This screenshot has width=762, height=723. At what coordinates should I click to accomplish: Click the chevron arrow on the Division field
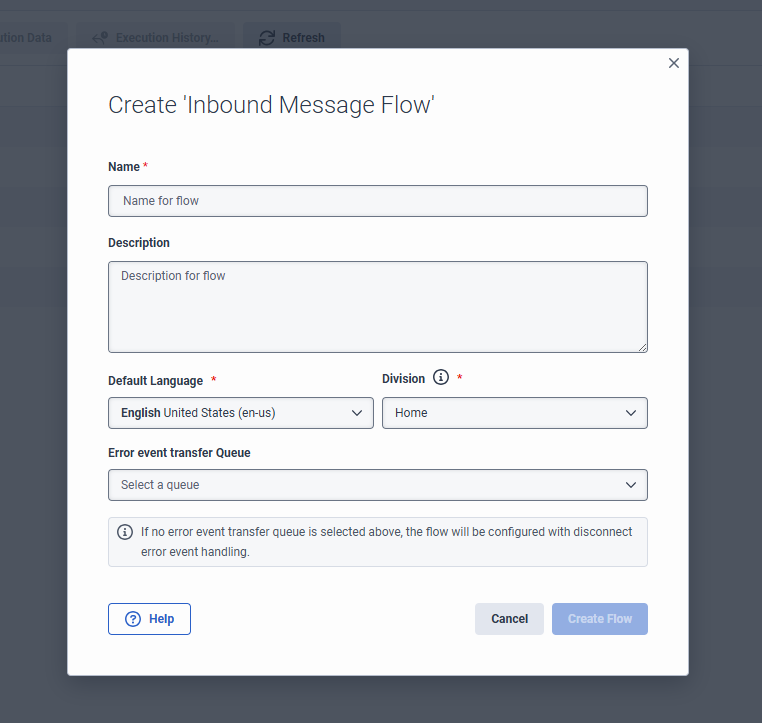click(631, 413)
